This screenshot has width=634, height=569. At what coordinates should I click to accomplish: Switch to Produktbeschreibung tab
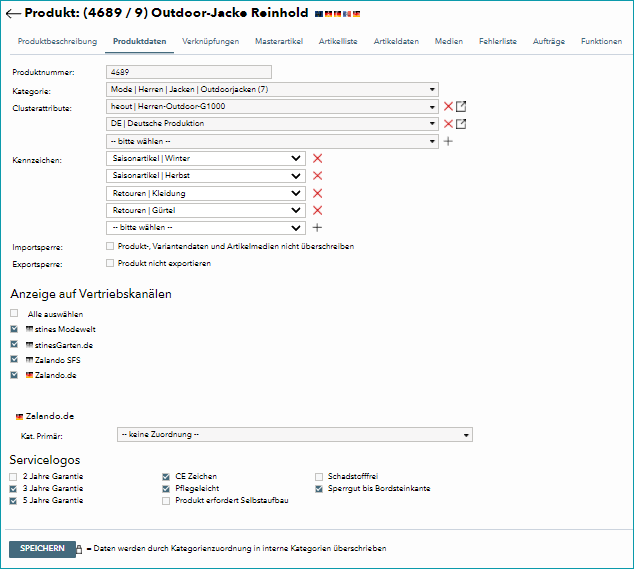(57, 41)
